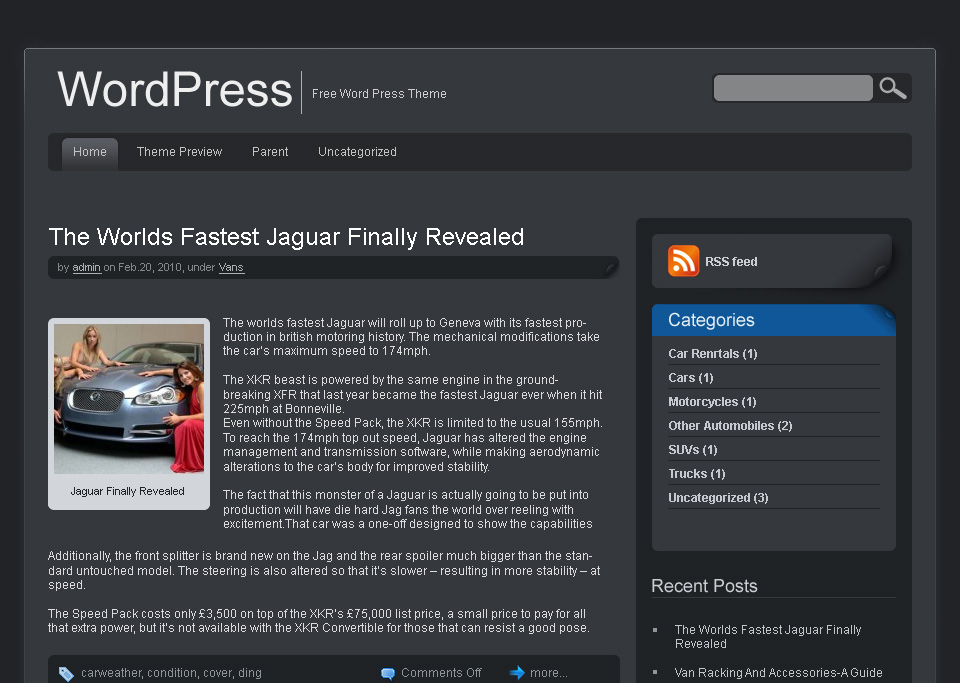960x683 pixels.
Task: Open the Vans category link
Action: pos(231,267)
